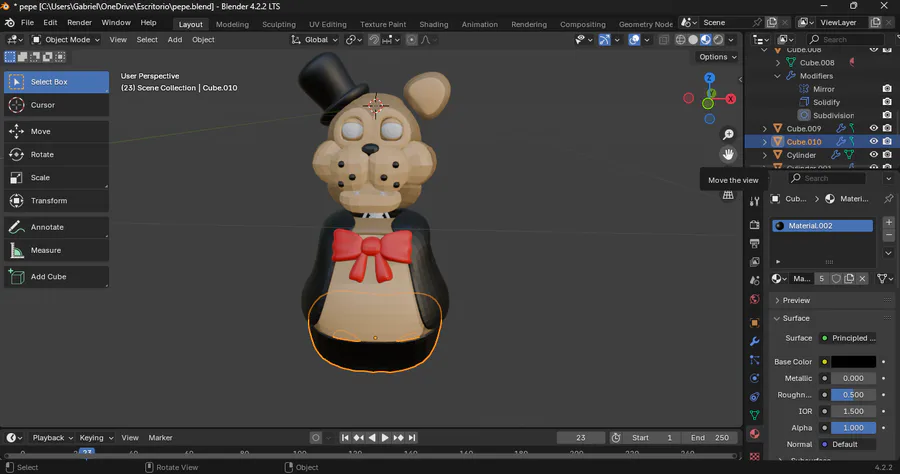The image size is (900, 474).
Task: Open the viewport Add menu
Action: pyautogui.click(x=174, y=40)
